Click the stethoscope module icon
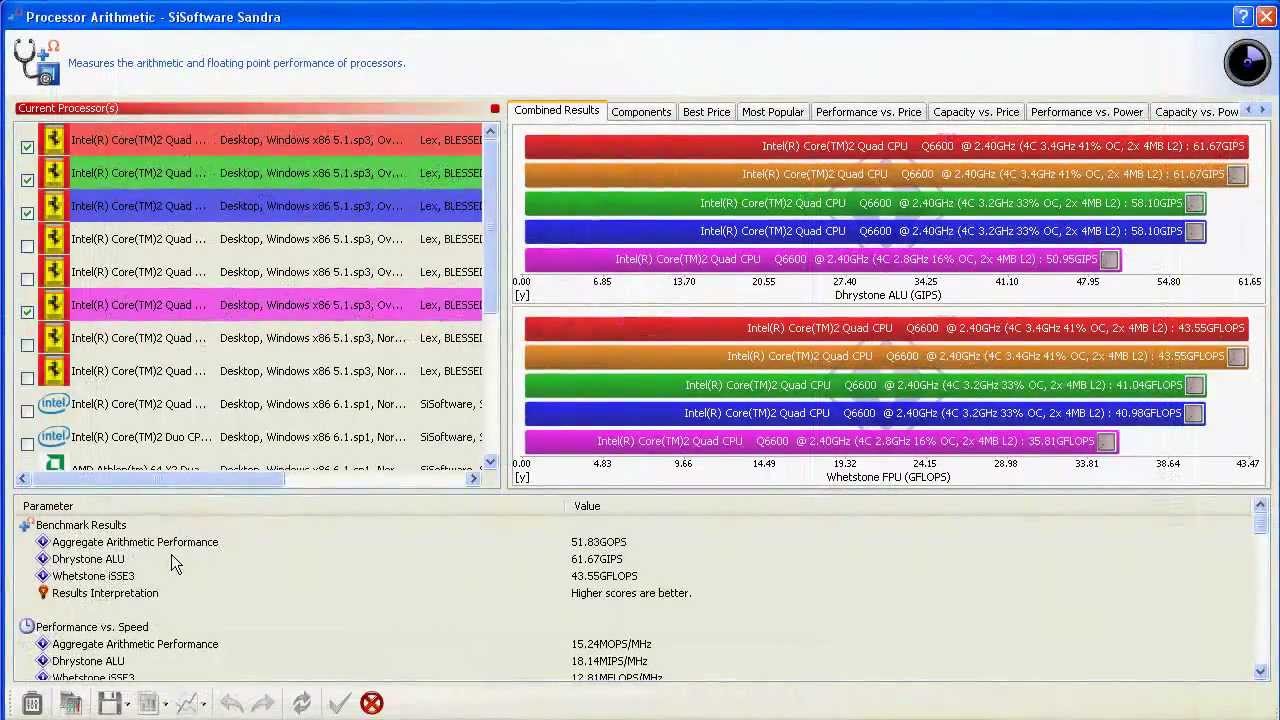The width and height of the screenshot is (1280, 720). click(37, 62)
